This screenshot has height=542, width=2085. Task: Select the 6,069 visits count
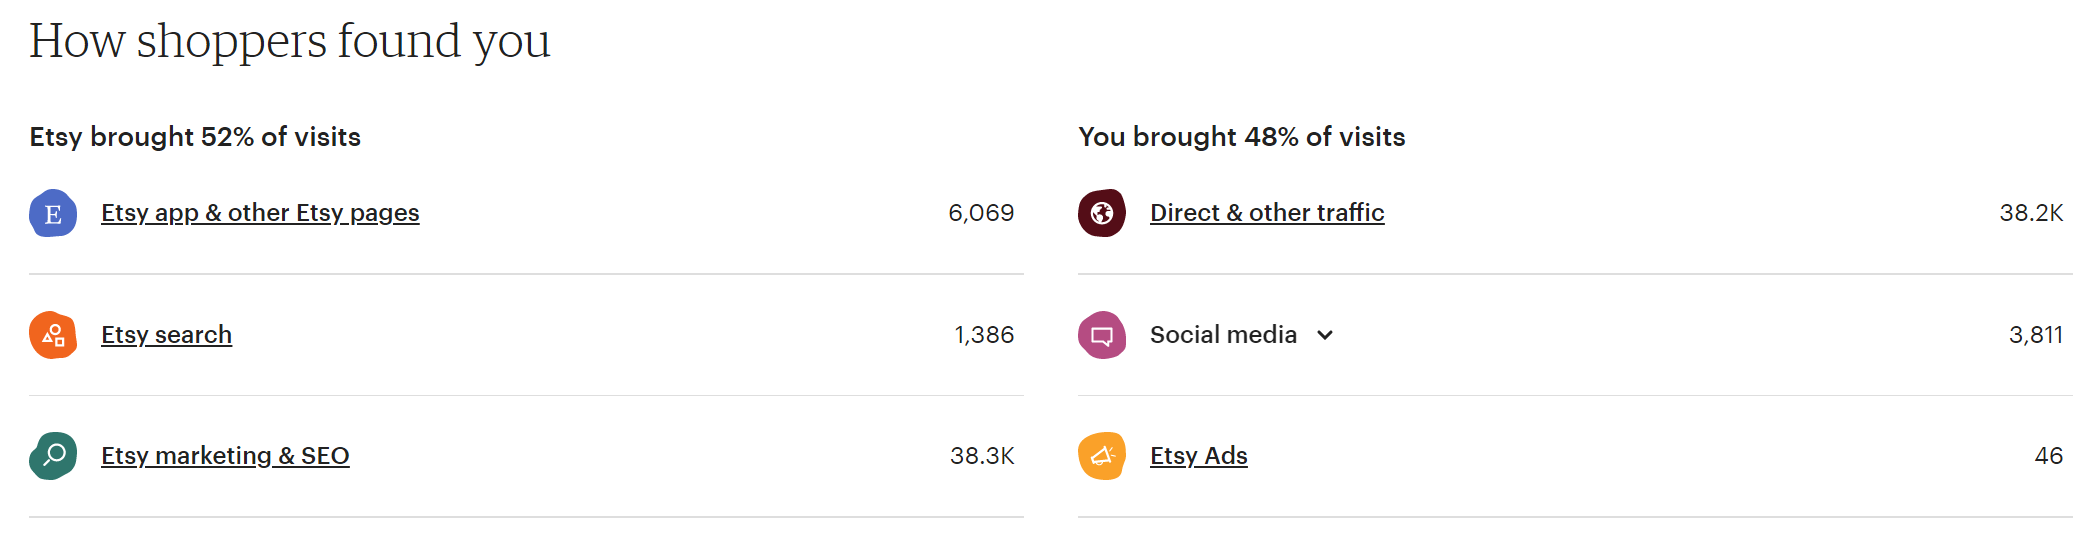click(981, 213)
